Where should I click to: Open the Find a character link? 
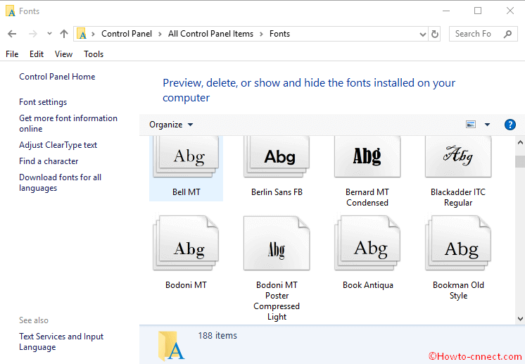pos(49,161)
